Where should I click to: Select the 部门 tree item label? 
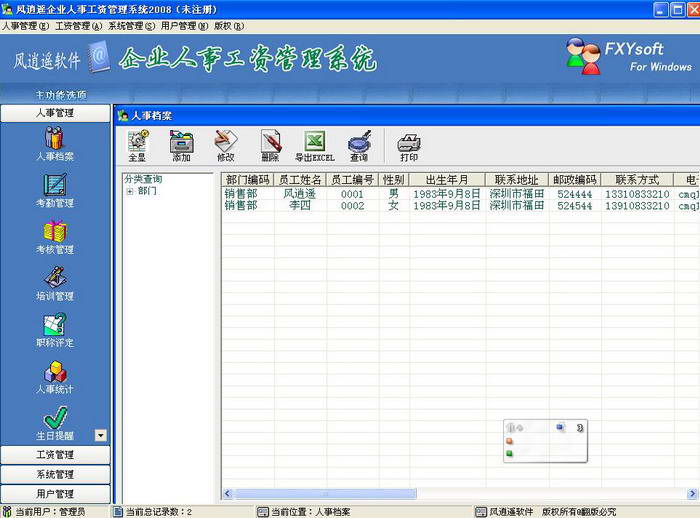click(147, 191)
